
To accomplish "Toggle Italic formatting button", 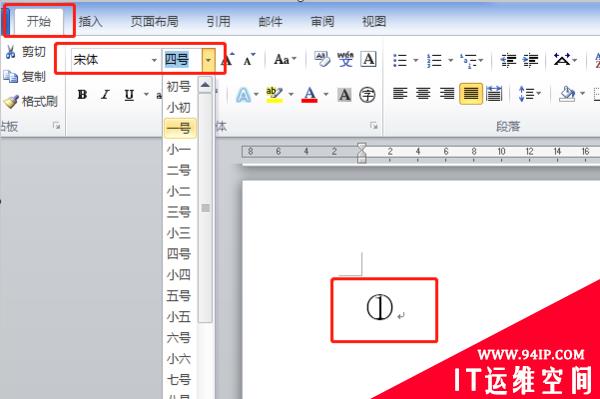I will pyautogui.click(x=105, y=94).
